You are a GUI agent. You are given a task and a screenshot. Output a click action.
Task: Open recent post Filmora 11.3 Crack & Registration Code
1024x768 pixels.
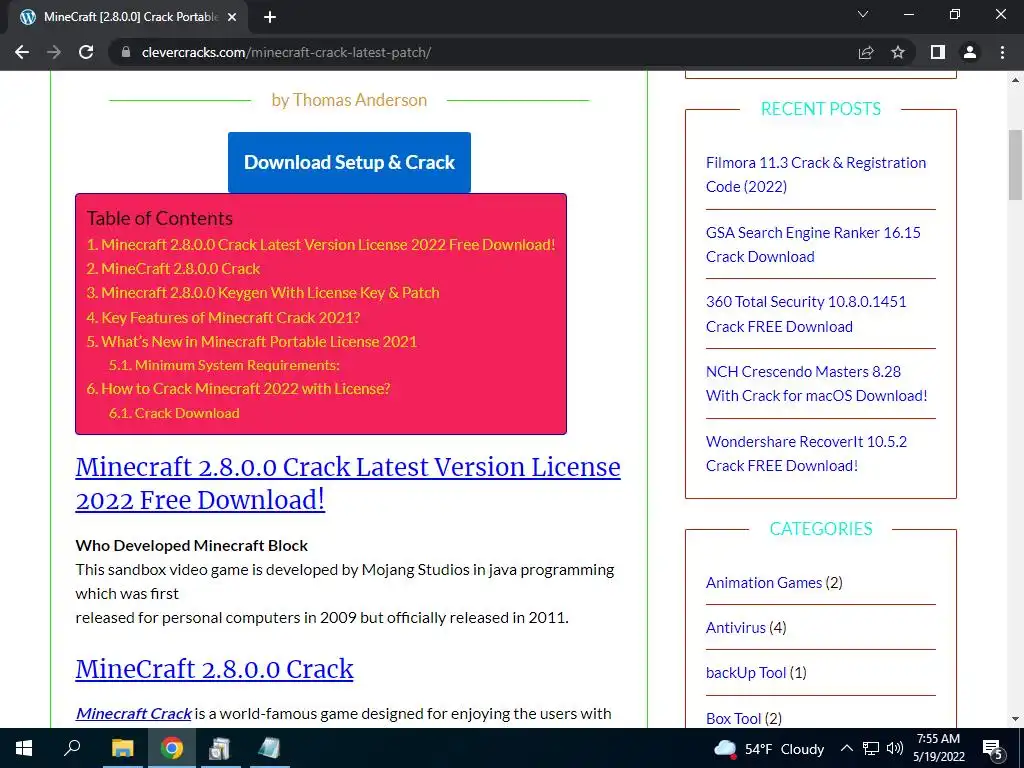pos(816,174)
